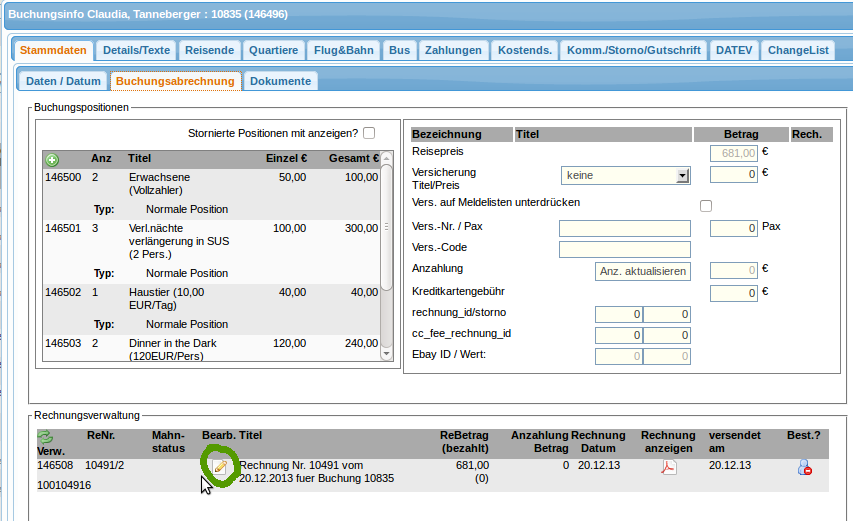The width and height of the screenshot is (853, 521).
Task: Click the user icon in Best.? column
Action: pos(804,467)
